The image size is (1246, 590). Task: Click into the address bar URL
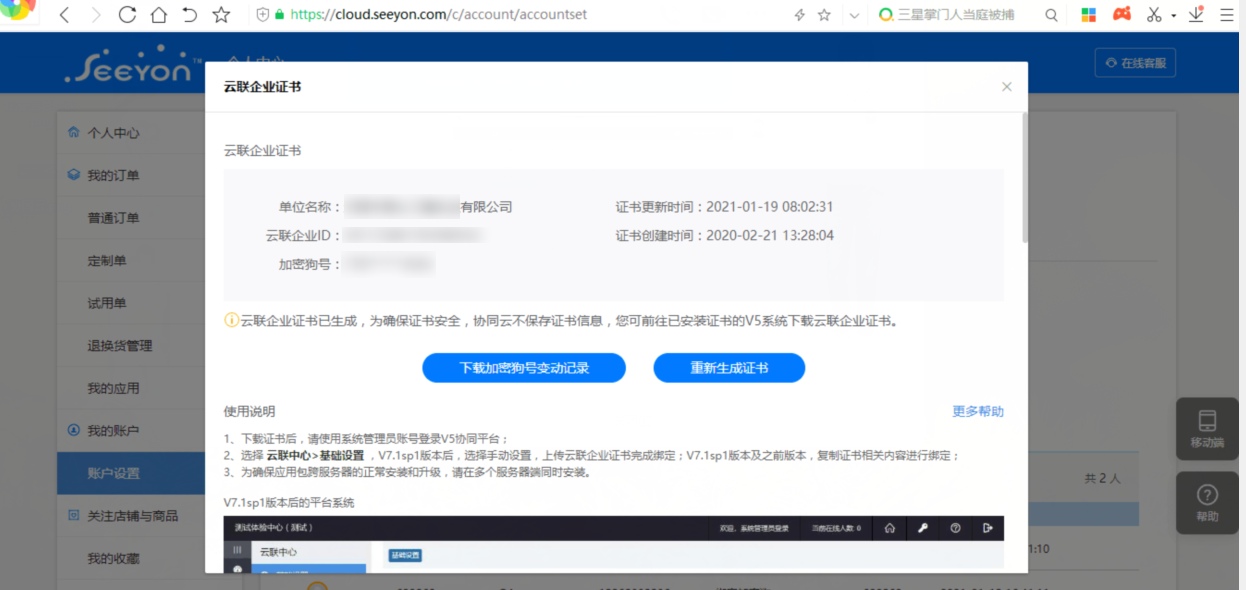[x=438, y=15]
